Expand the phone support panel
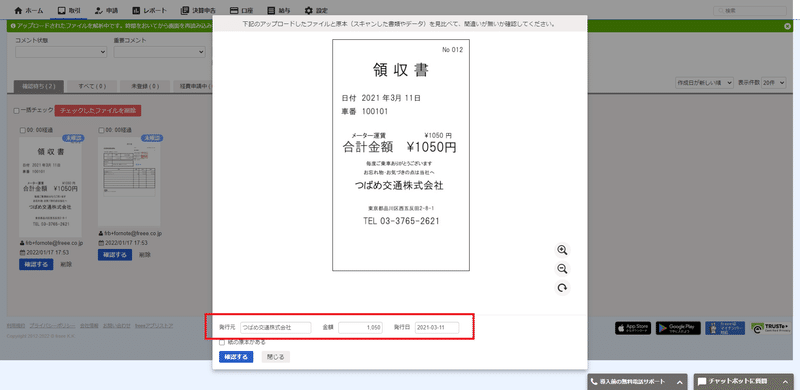800x390 pixels. pos(638,382)
